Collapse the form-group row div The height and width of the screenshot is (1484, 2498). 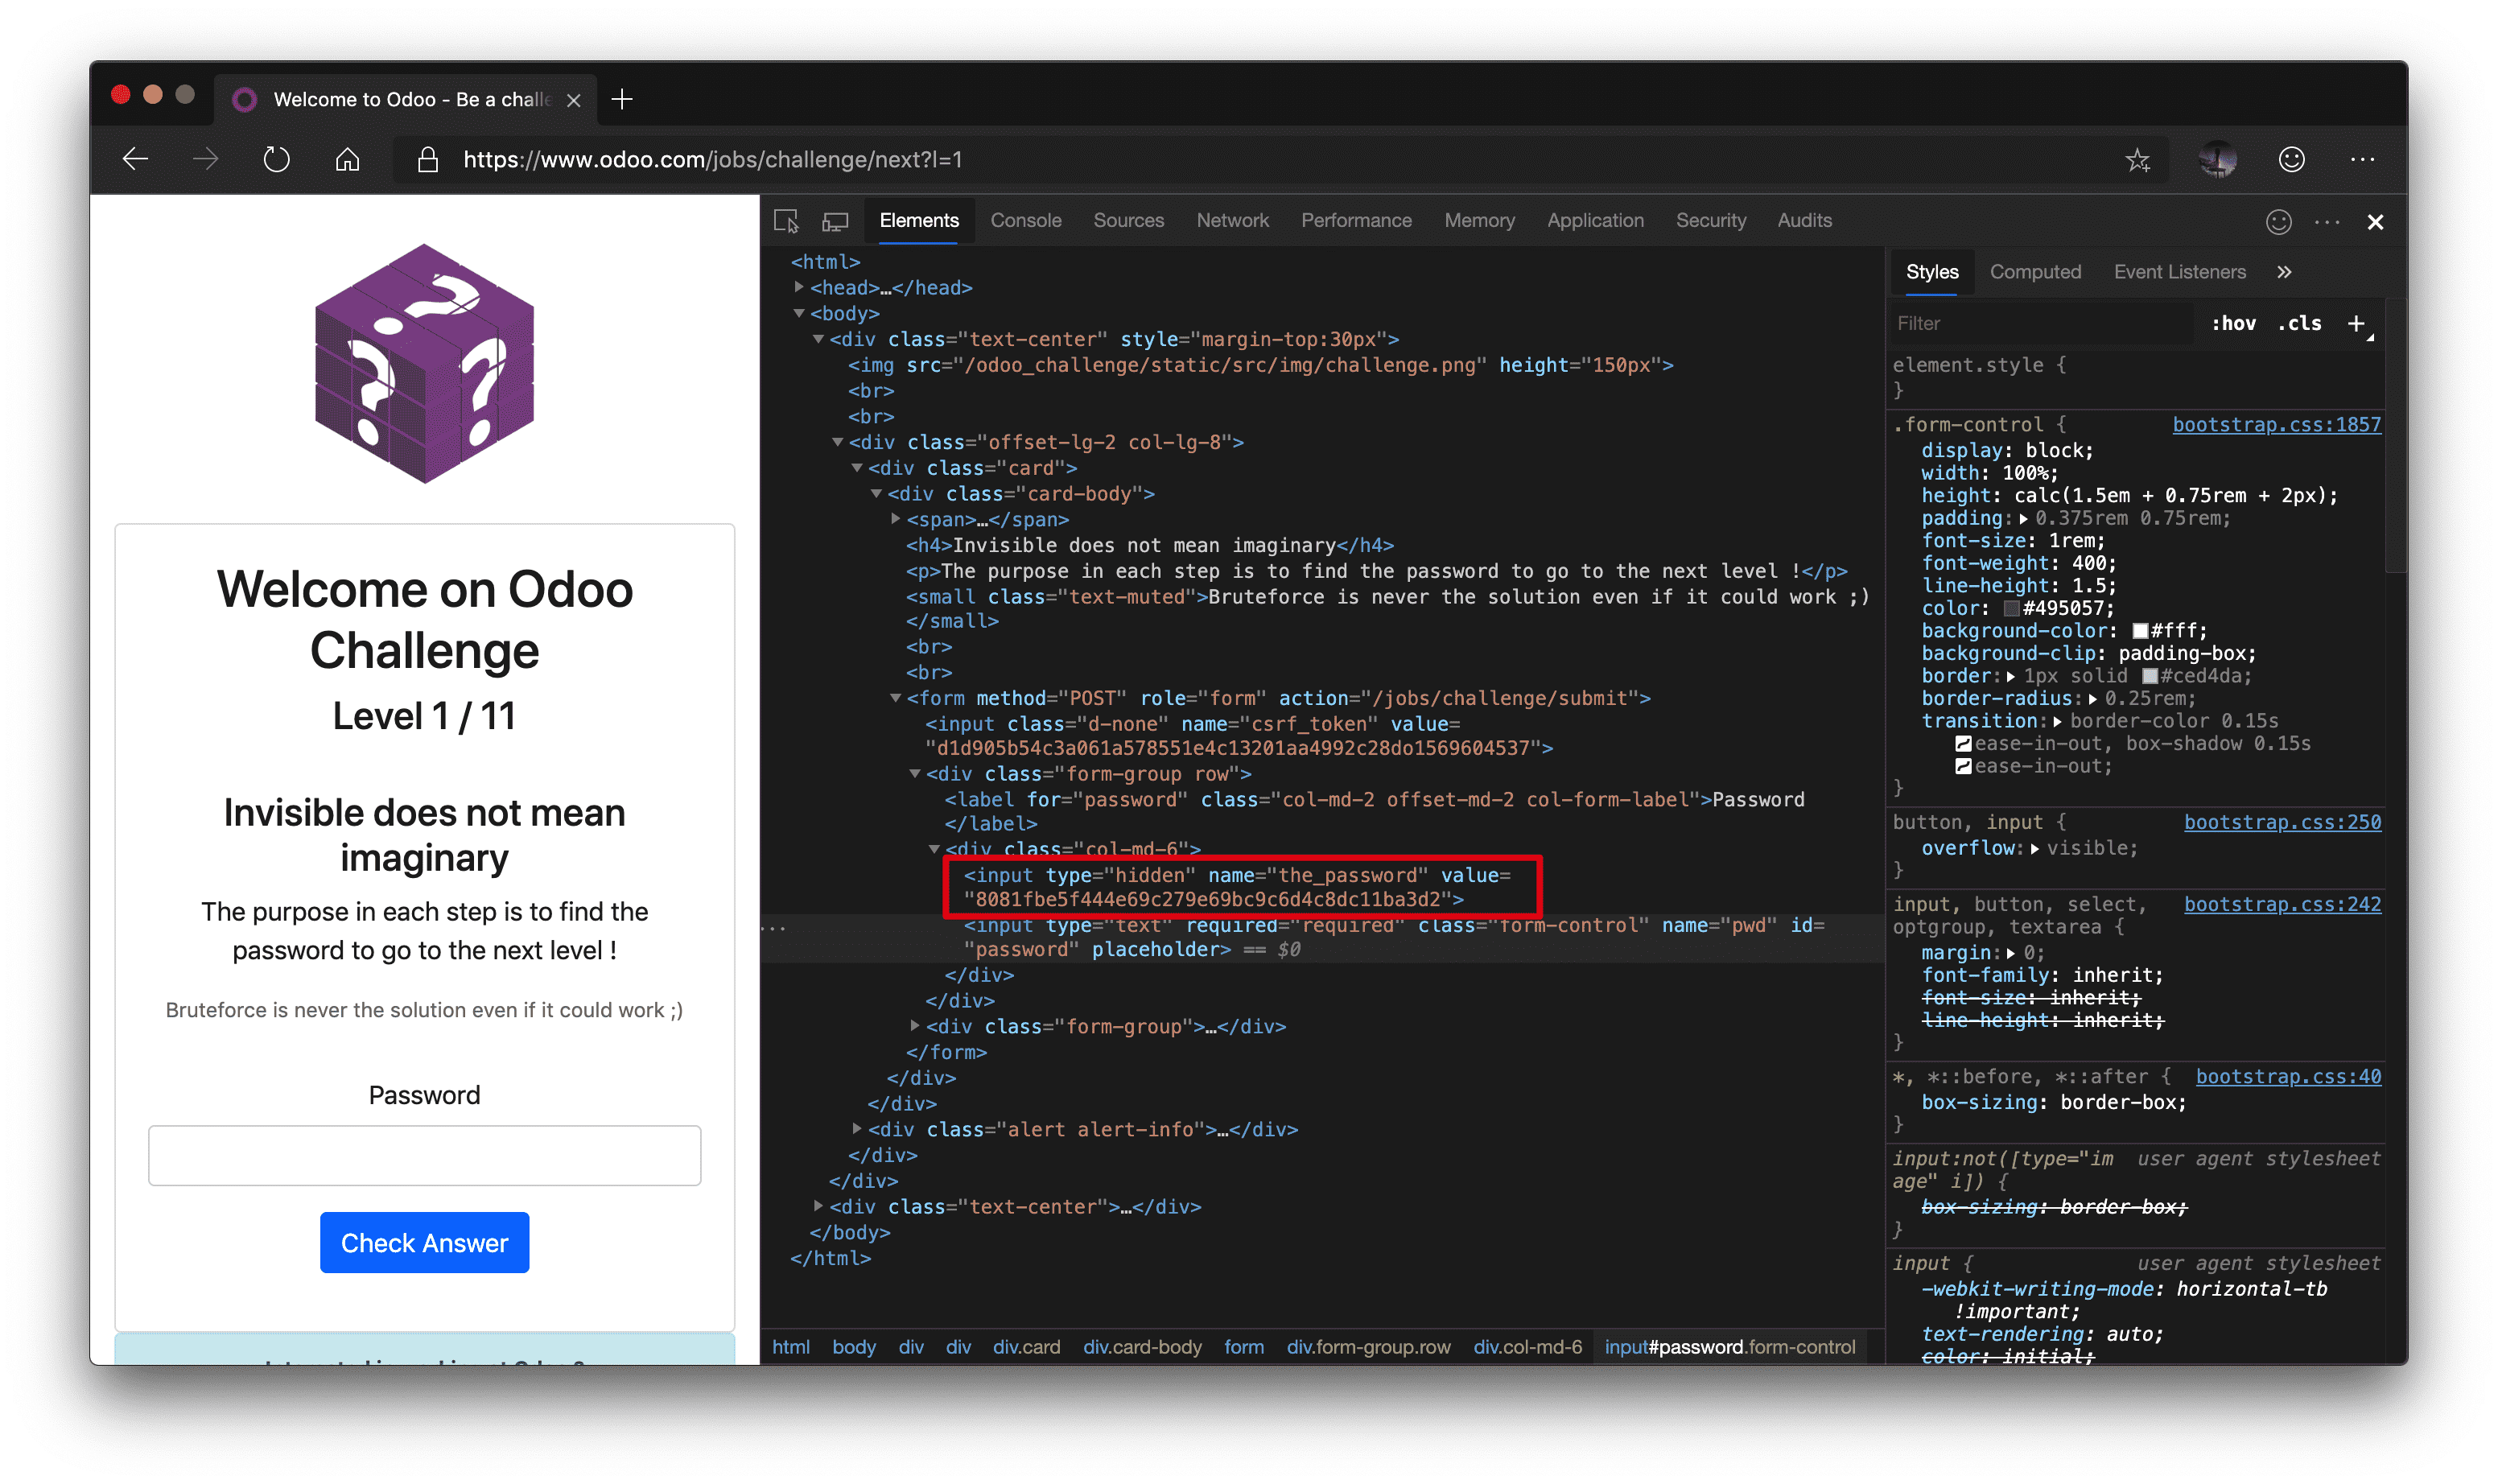[915, 774]
